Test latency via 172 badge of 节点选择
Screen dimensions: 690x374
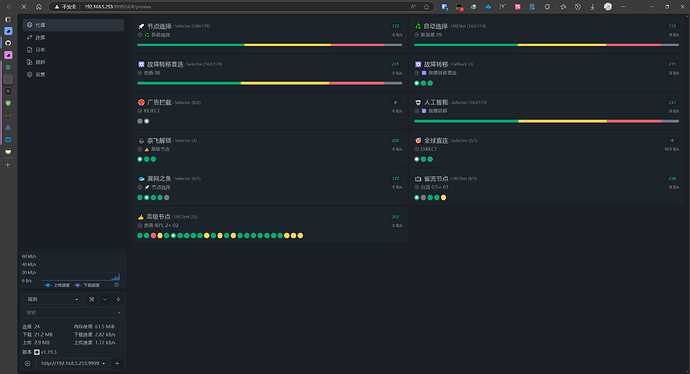(x=395, y=26)
